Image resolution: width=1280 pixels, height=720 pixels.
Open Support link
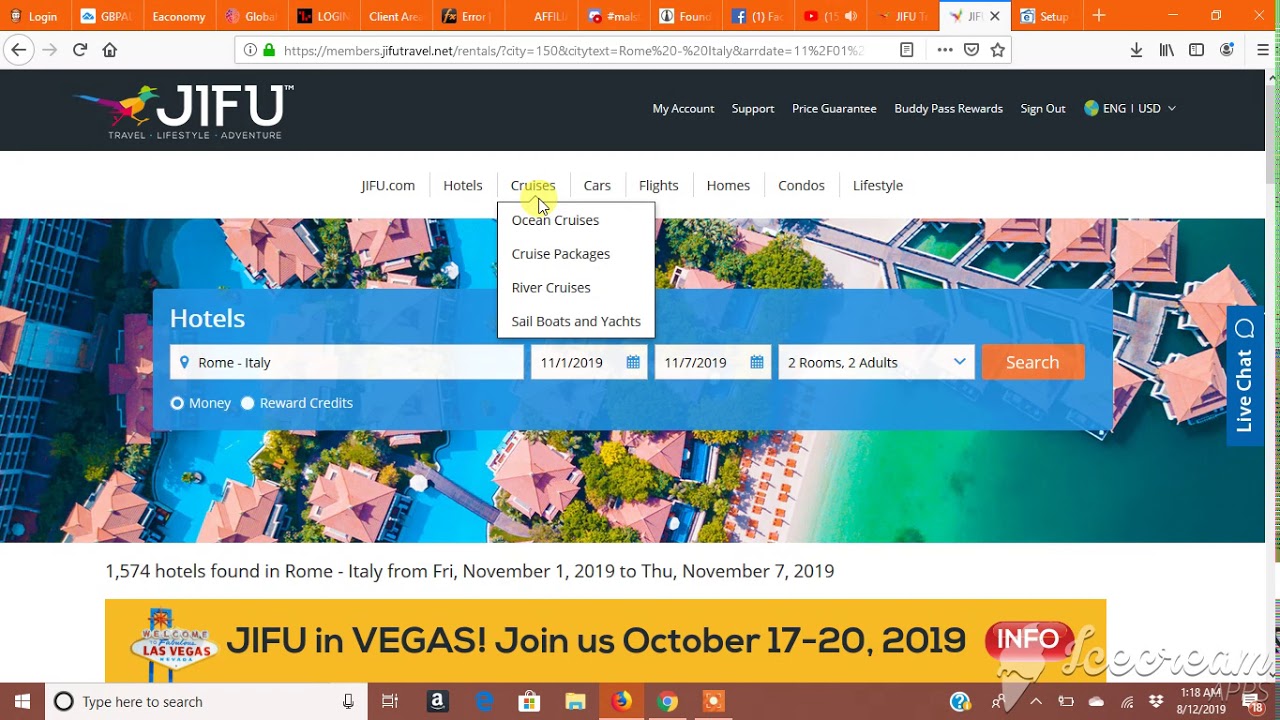(753, 108)
